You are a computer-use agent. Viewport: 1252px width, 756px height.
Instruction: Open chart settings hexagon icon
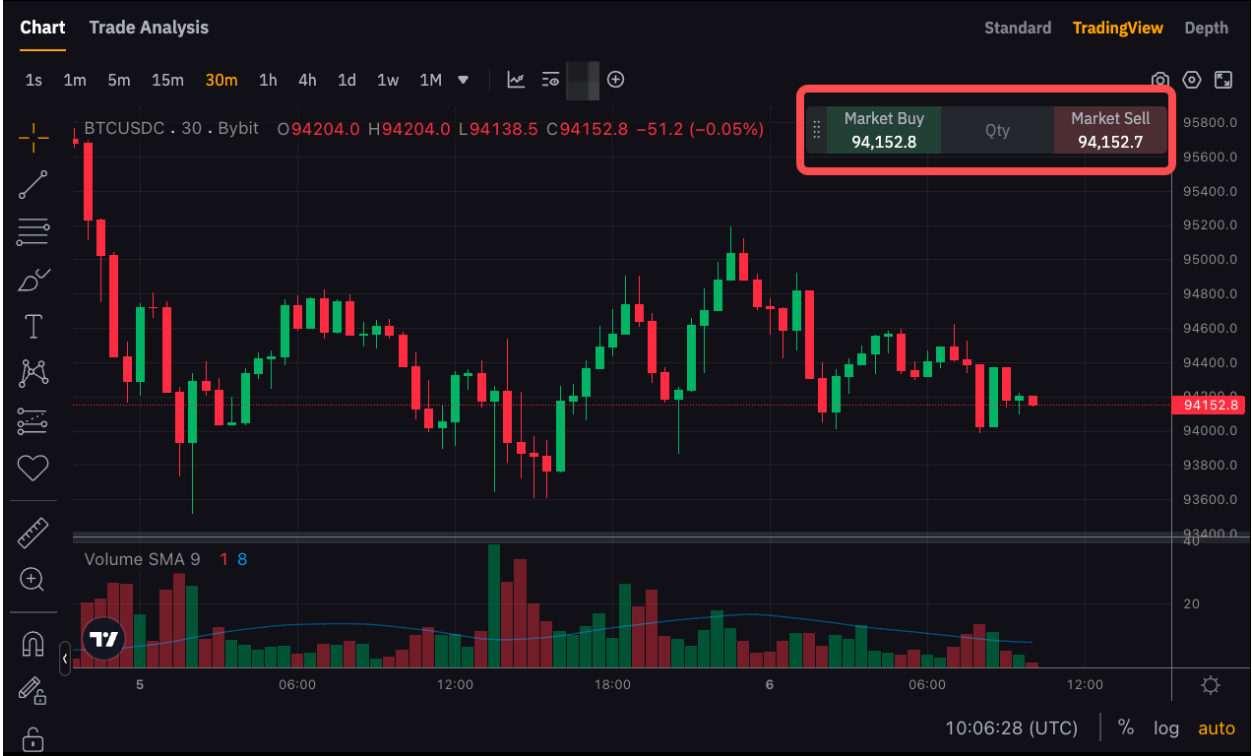click(x=1191, y=80)
